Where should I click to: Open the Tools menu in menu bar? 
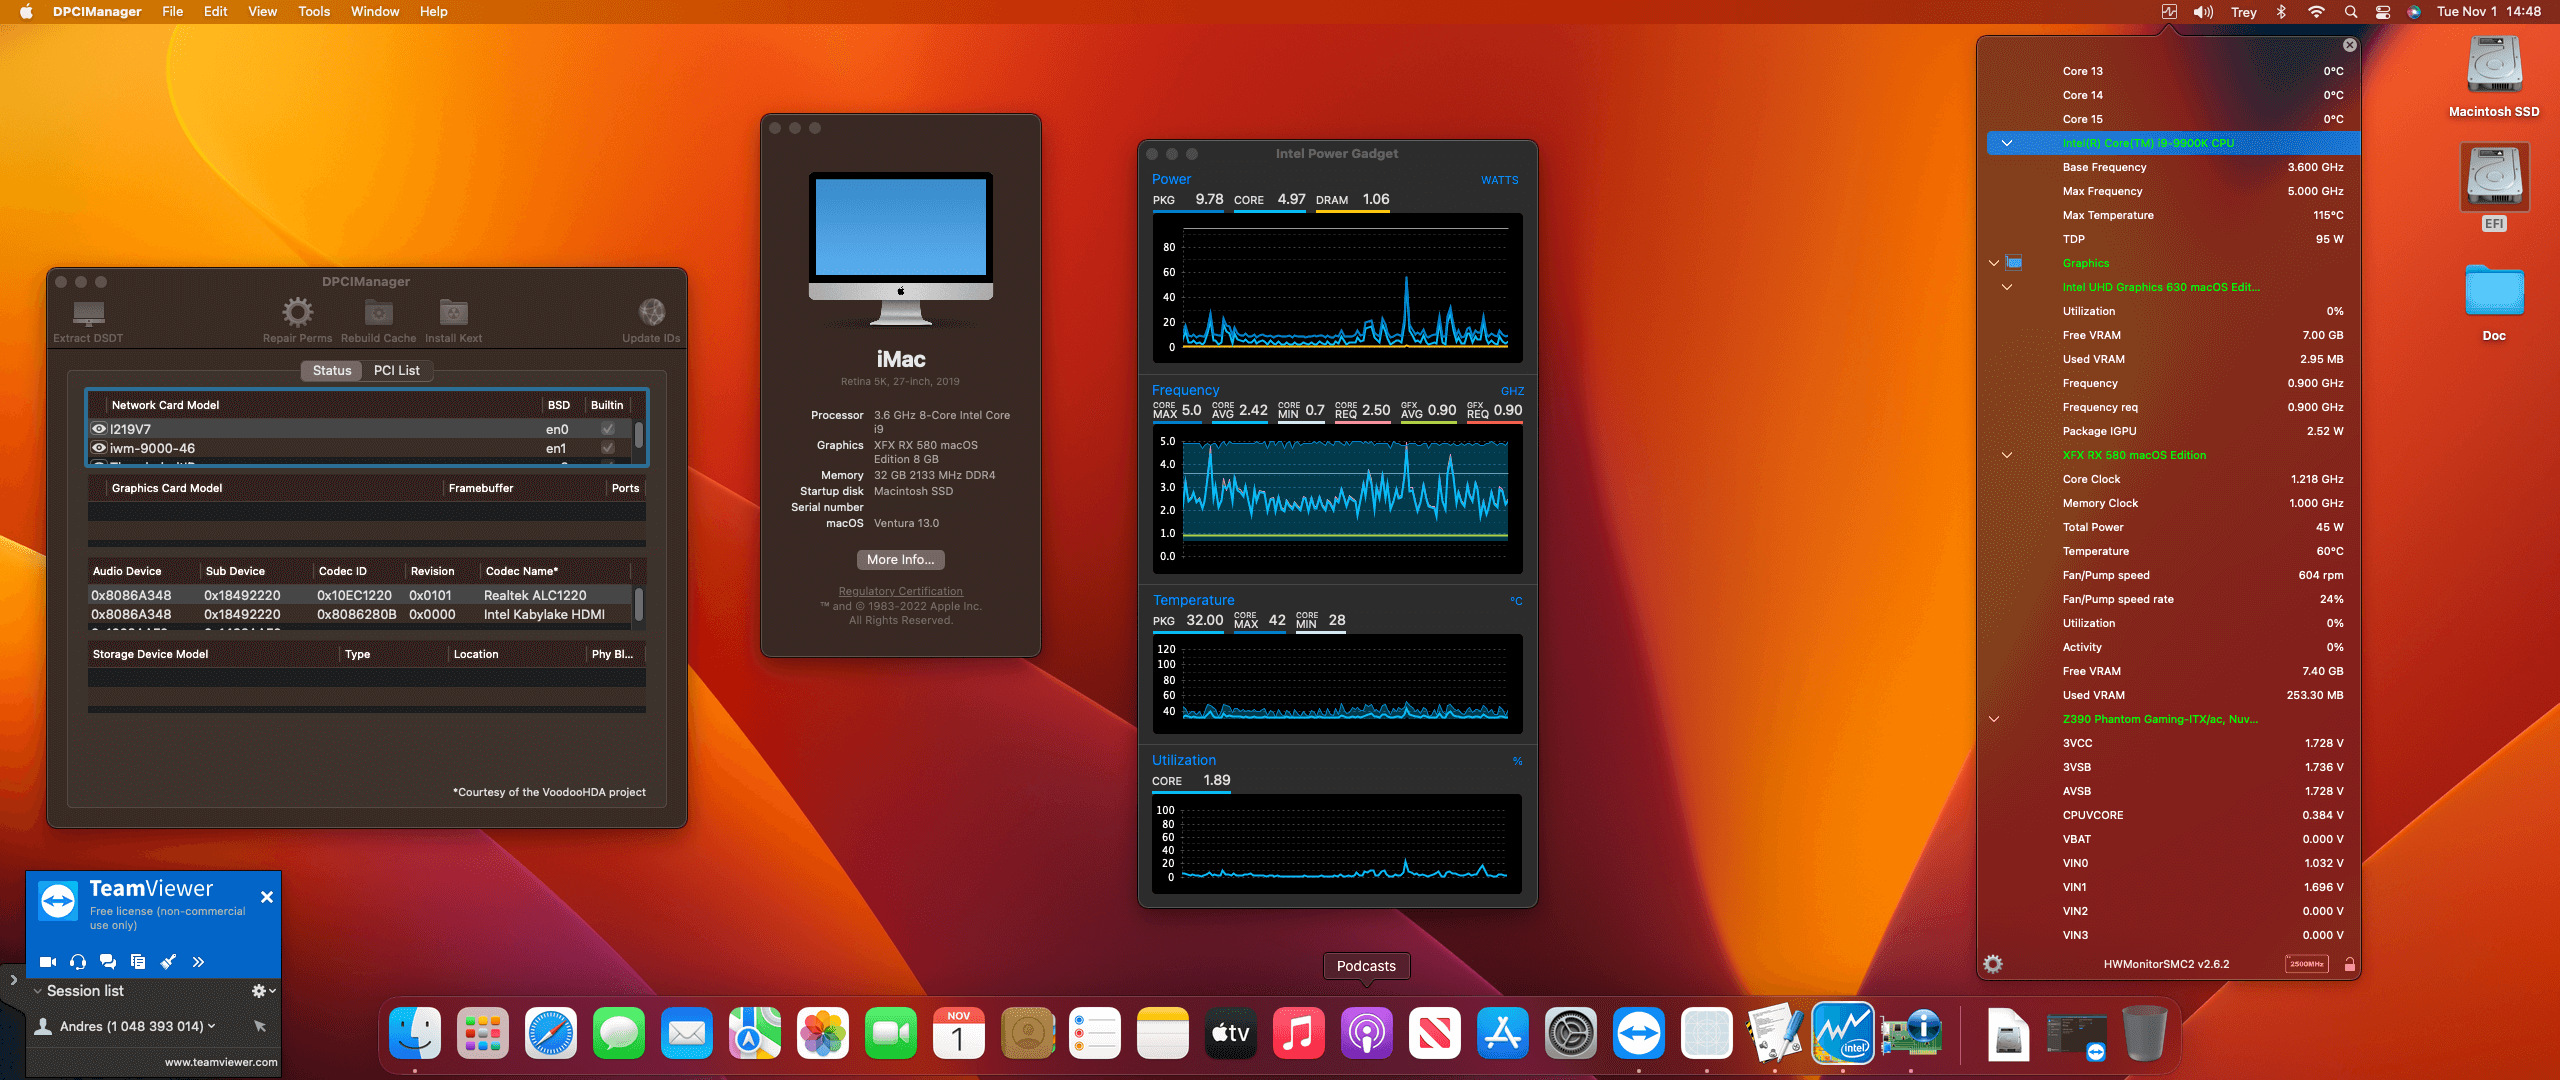coord(314,12)
